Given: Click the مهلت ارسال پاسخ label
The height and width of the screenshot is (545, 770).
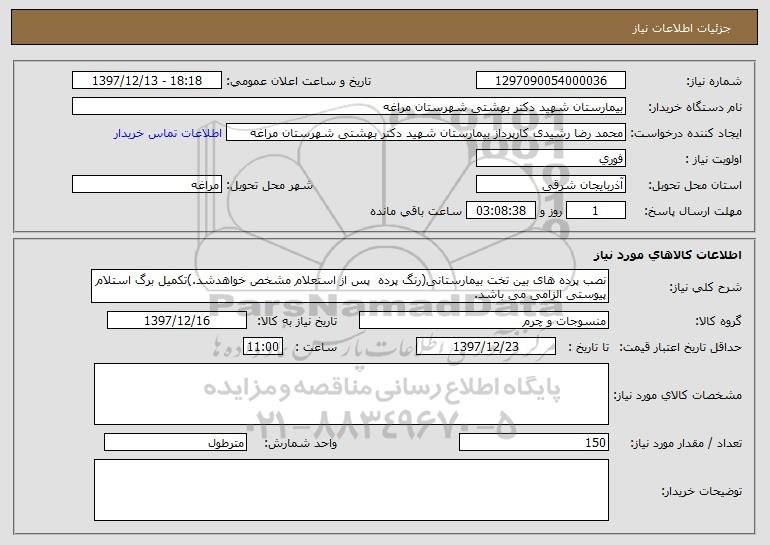Looking at the screenshot, I should pos(693,211).
